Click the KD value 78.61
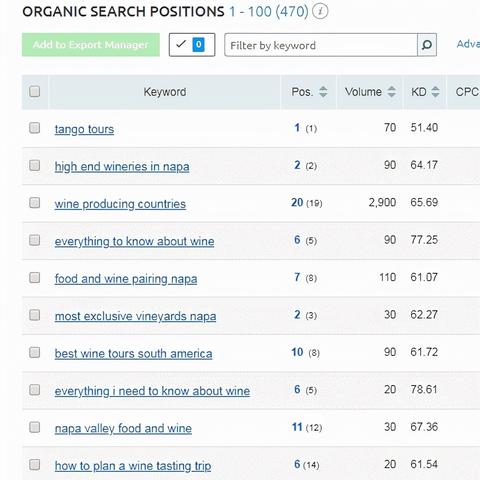480x480 pixels. (424, 389)
